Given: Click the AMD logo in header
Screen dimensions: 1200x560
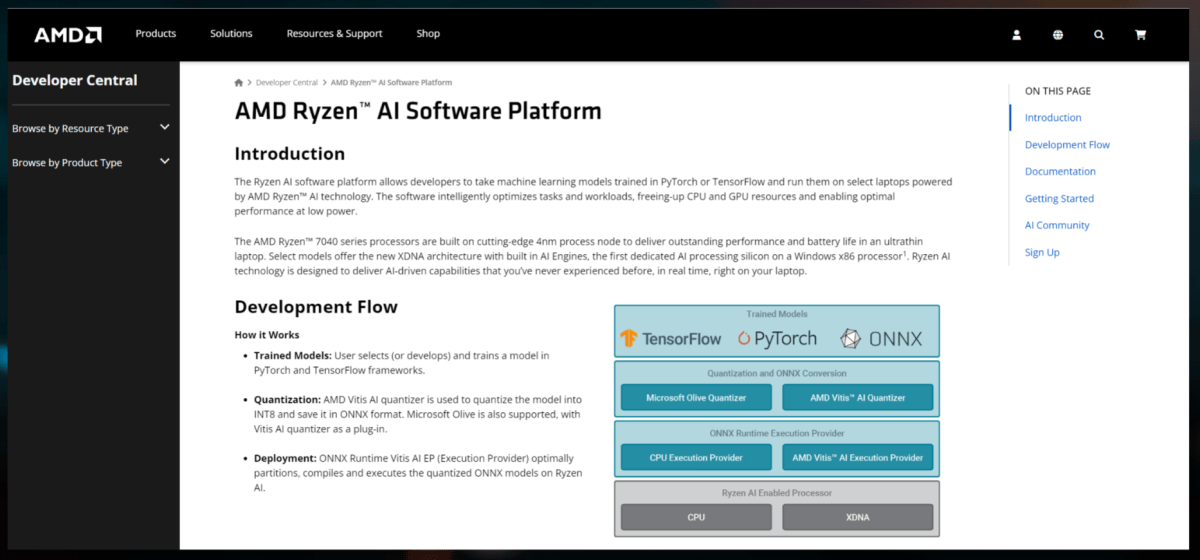Looking at the screenshot, I should pos(68,34).
